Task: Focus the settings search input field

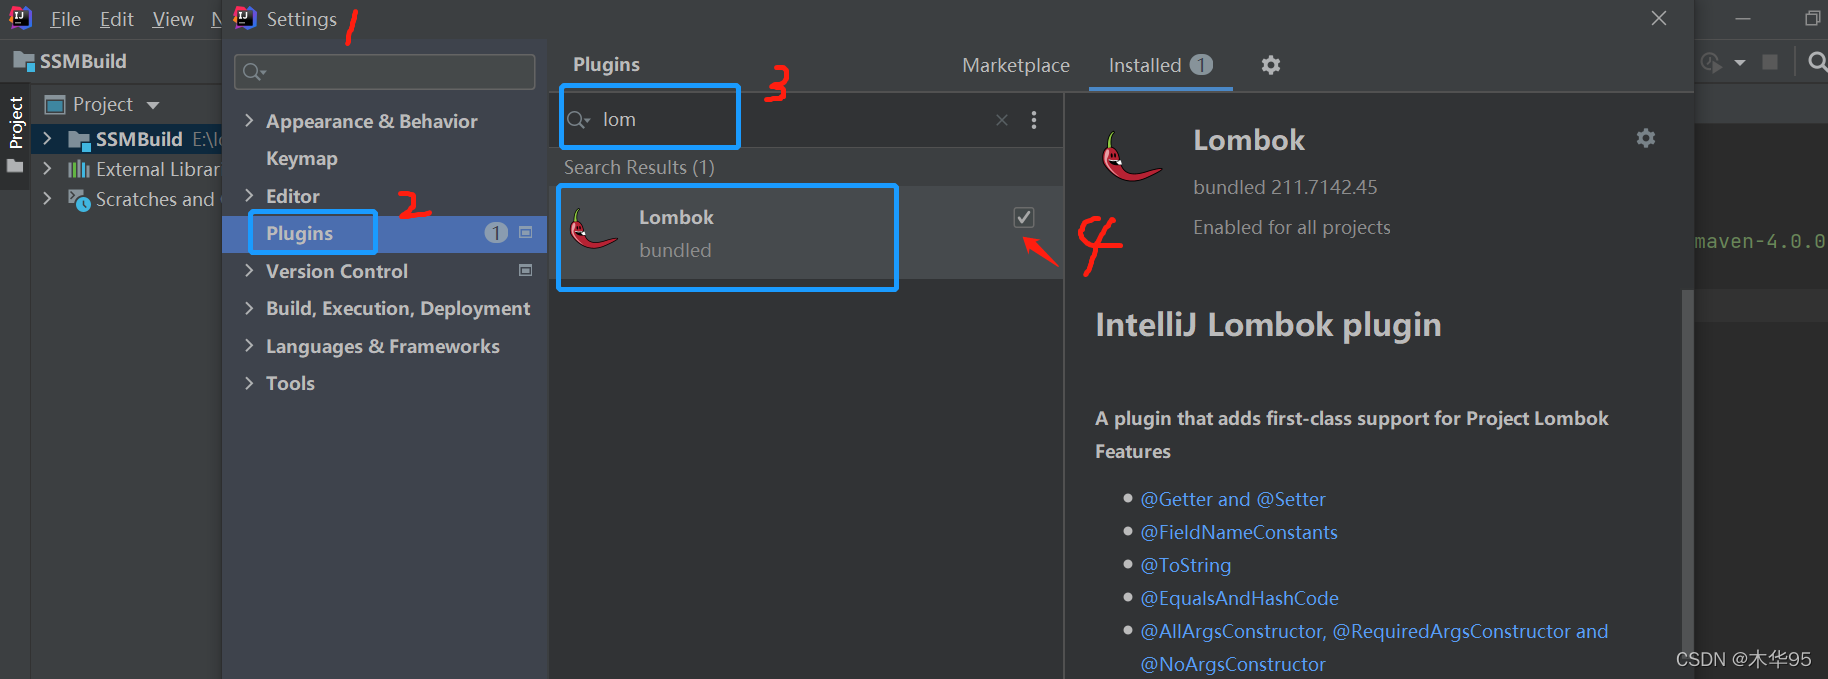Action: (x=385, y=72)
